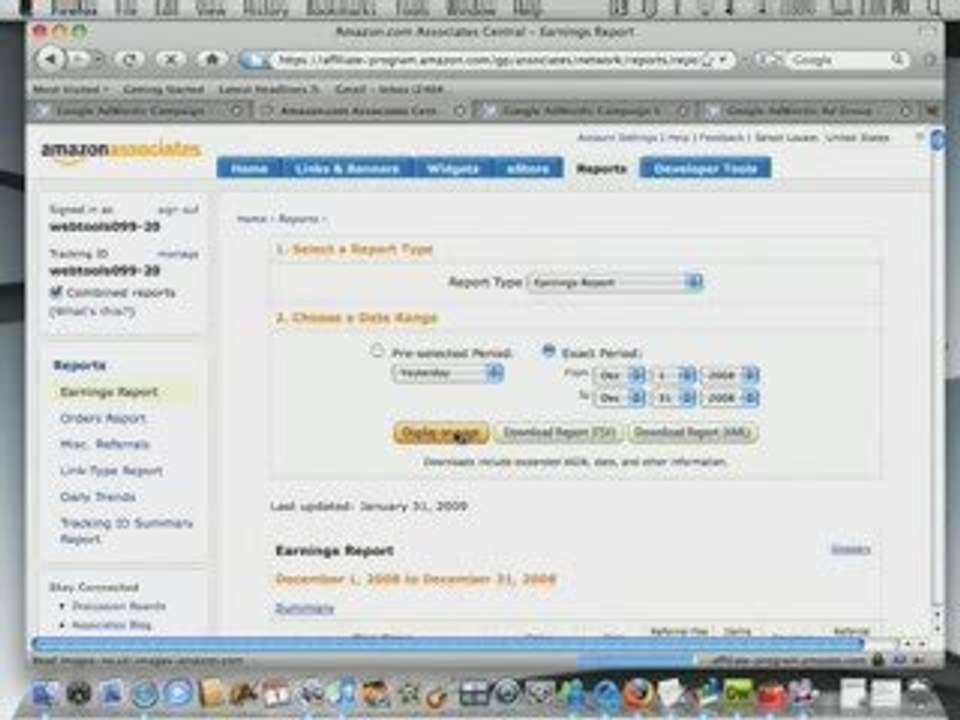Click the Stop loading X icon
The width and height of the screenshot is (960, 720).
[171, 59]
